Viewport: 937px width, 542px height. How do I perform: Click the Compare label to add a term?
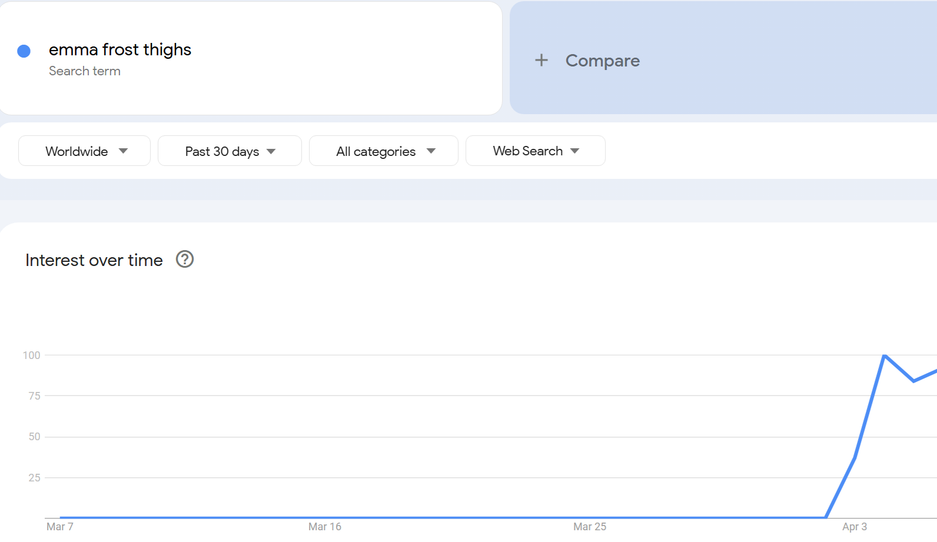602,60
